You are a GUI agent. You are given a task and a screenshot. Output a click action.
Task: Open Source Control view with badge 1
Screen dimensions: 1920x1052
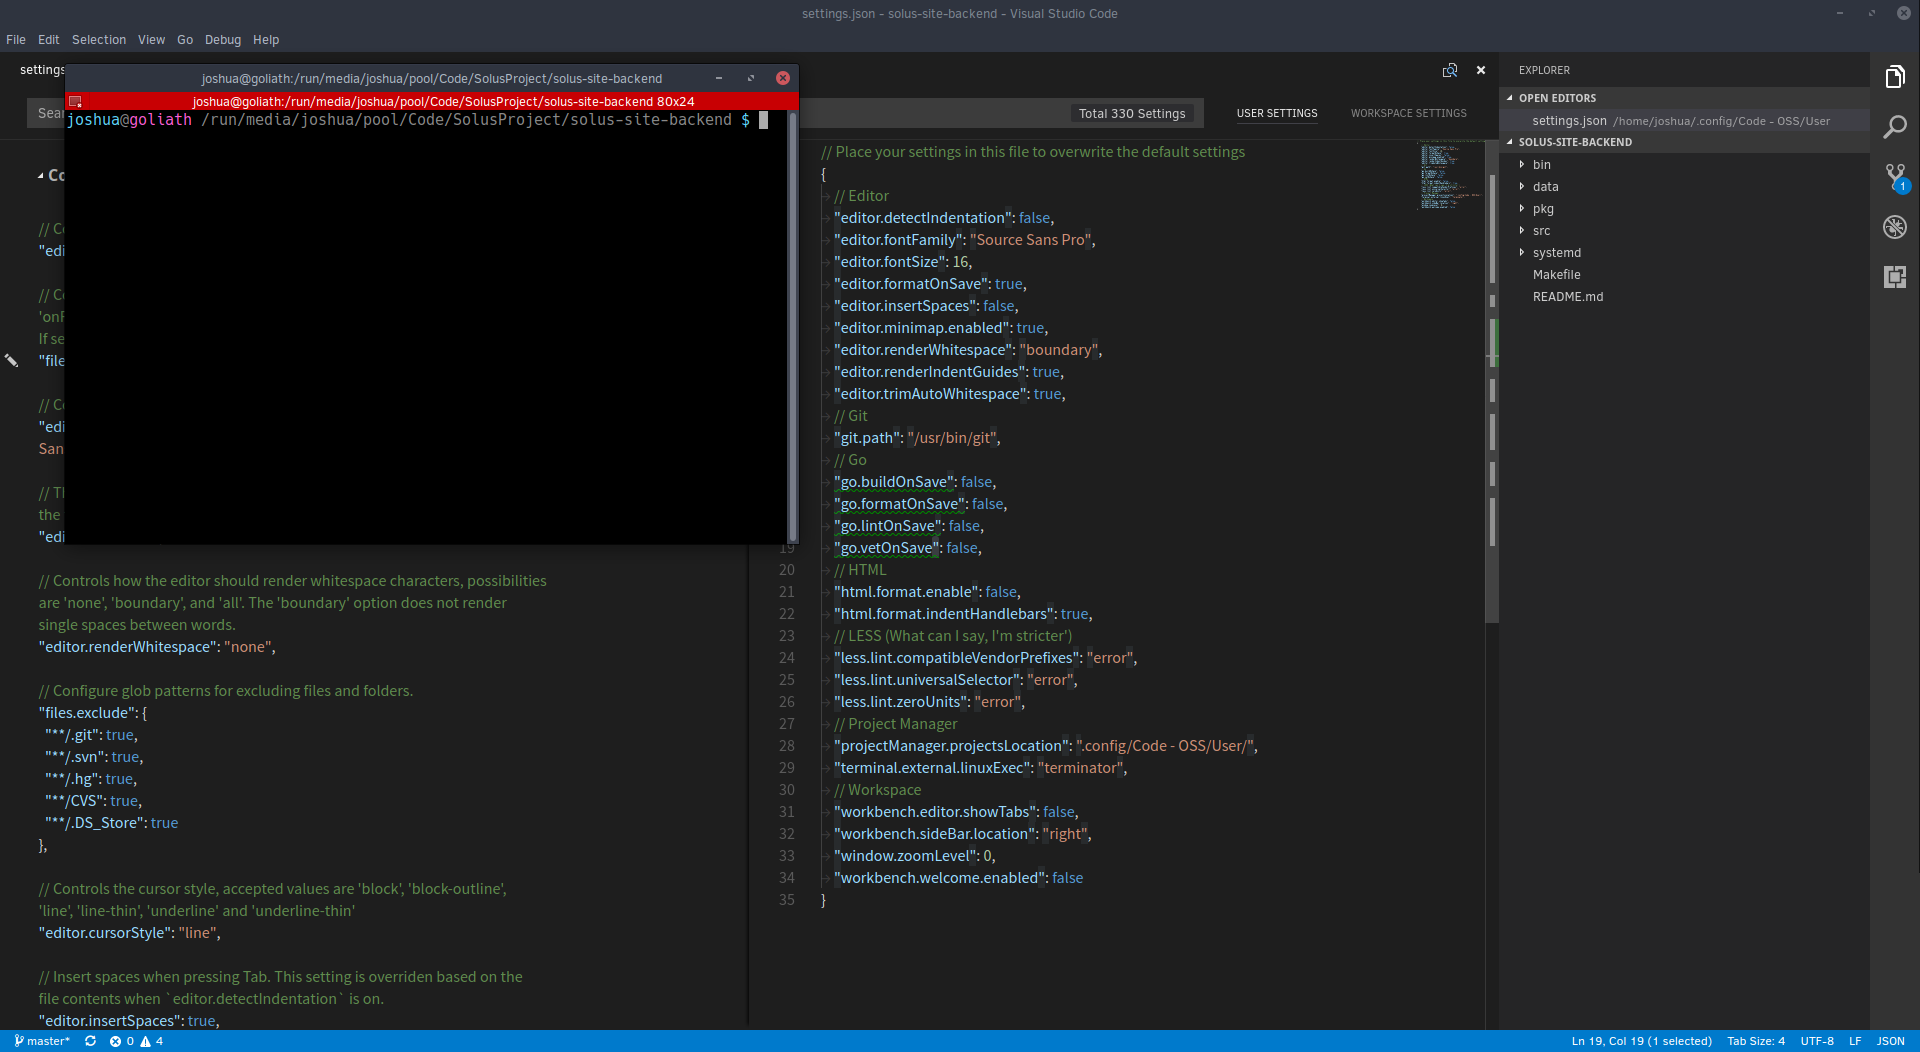pyautogui.click(x=1895, y=177)
